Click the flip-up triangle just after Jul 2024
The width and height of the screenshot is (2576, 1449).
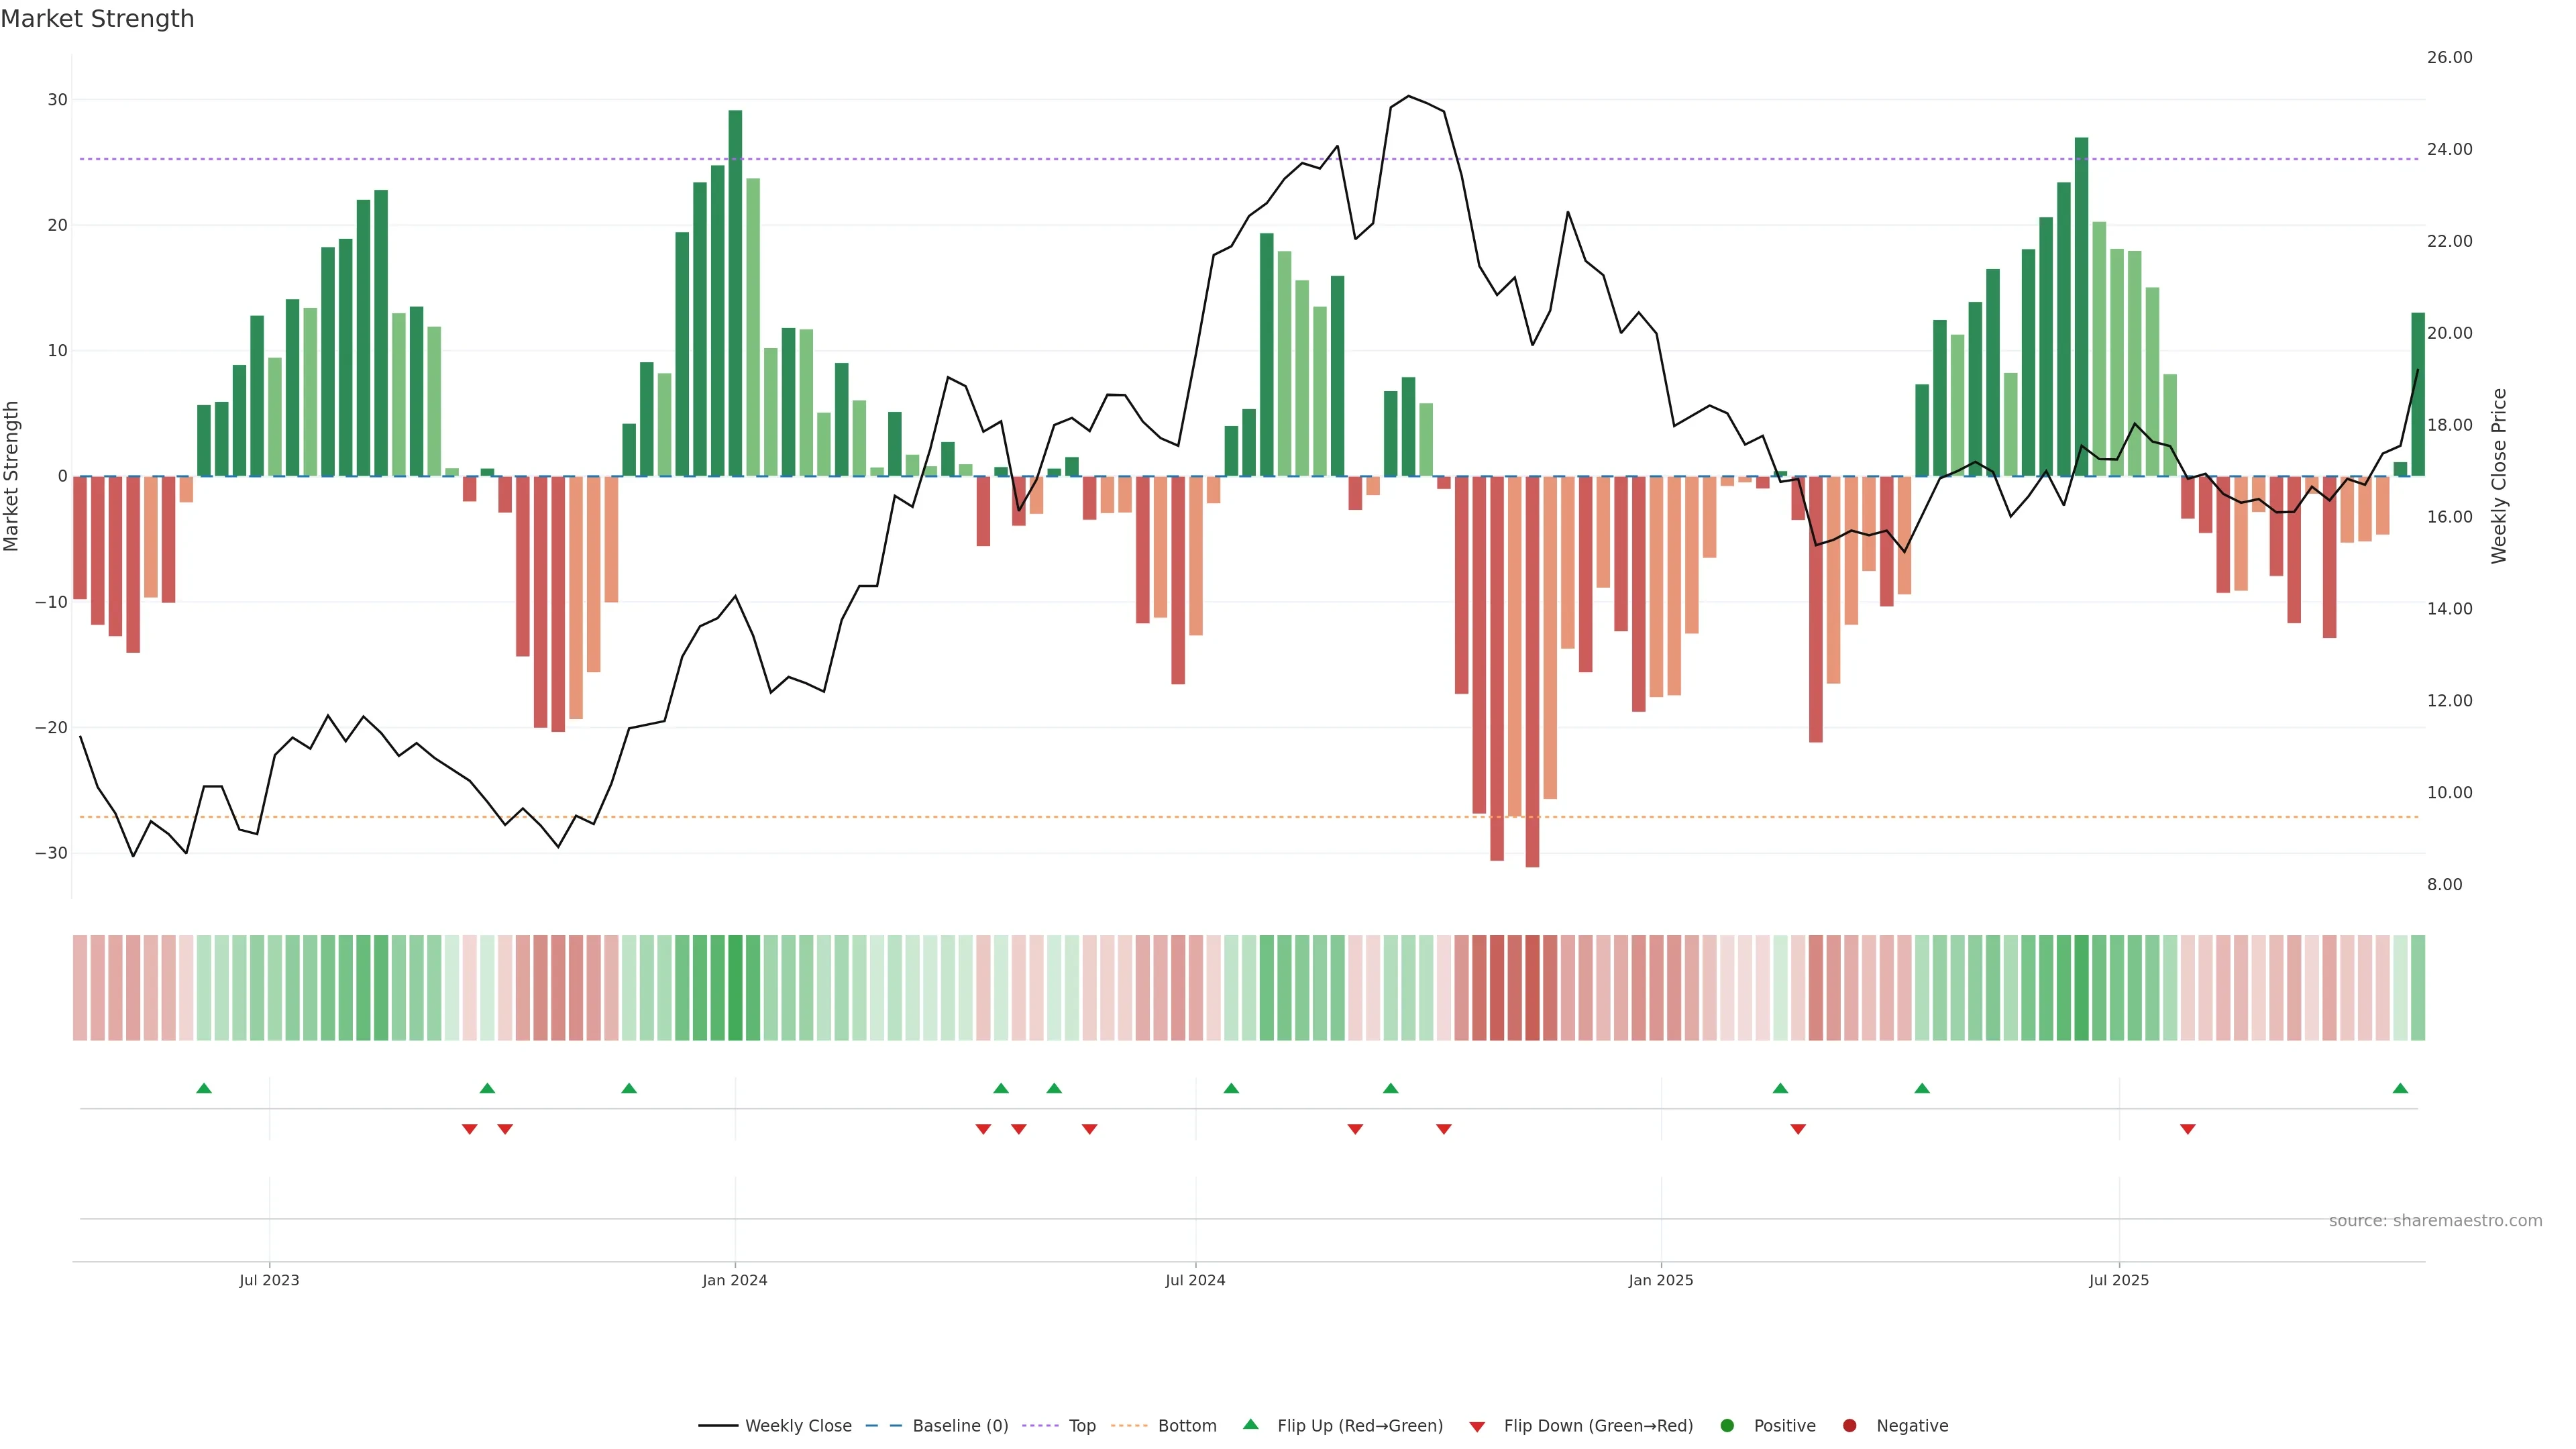tap(1231, 1088)
